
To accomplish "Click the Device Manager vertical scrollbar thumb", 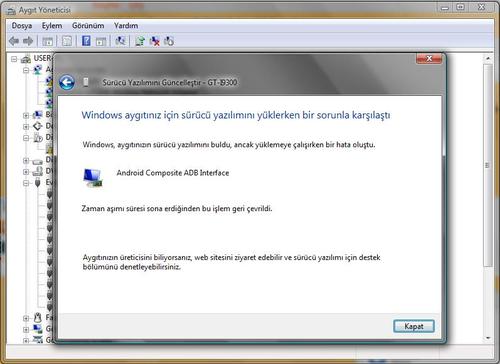I will click(488, 165).
